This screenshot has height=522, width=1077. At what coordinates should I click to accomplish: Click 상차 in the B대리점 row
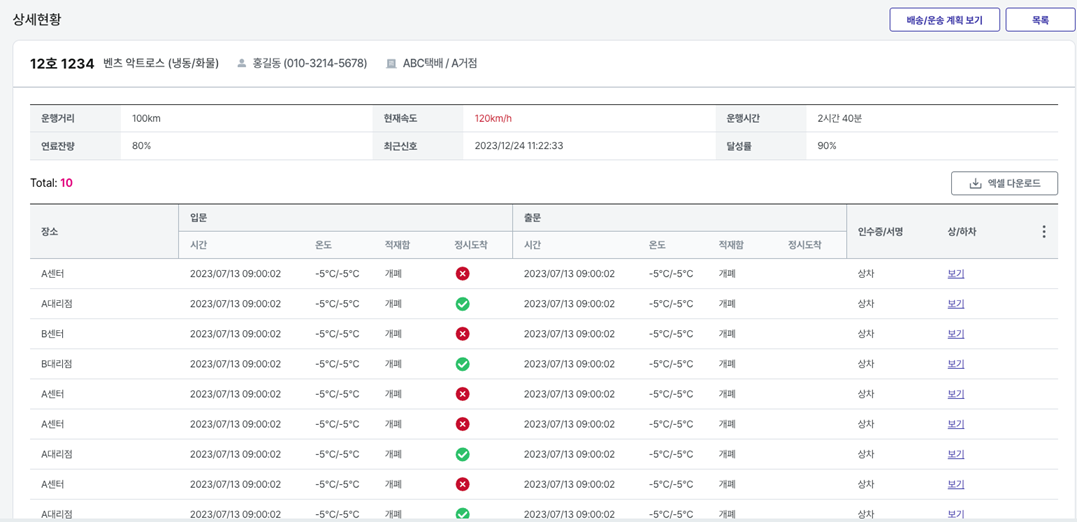pos(866,364)
